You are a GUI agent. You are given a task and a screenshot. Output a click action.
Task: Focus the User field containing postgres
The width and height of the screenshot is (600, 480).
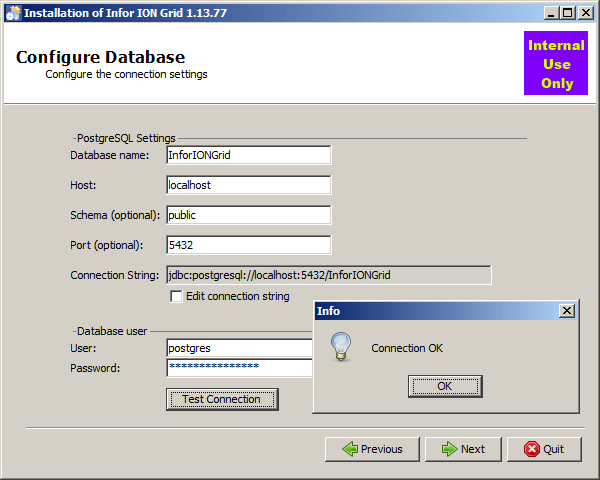(240, 348)
